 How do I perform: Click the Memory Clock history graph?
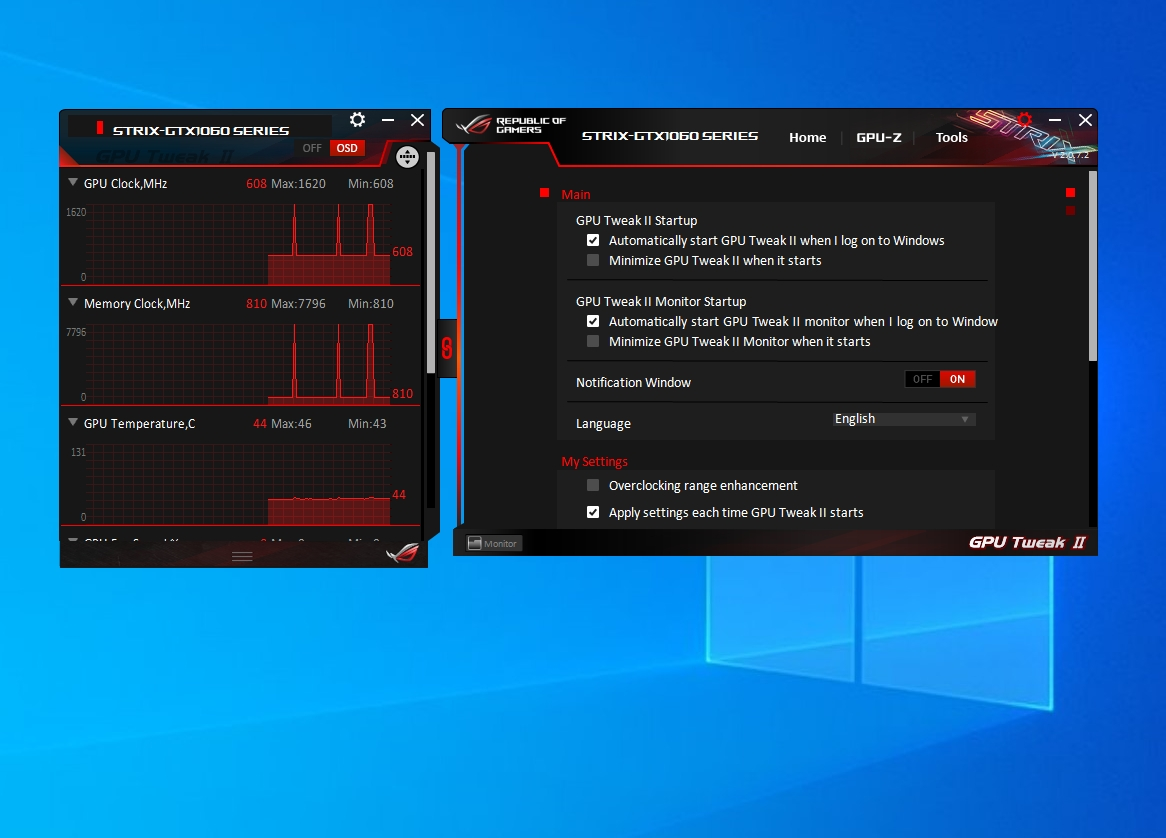[x=238, y=364]
